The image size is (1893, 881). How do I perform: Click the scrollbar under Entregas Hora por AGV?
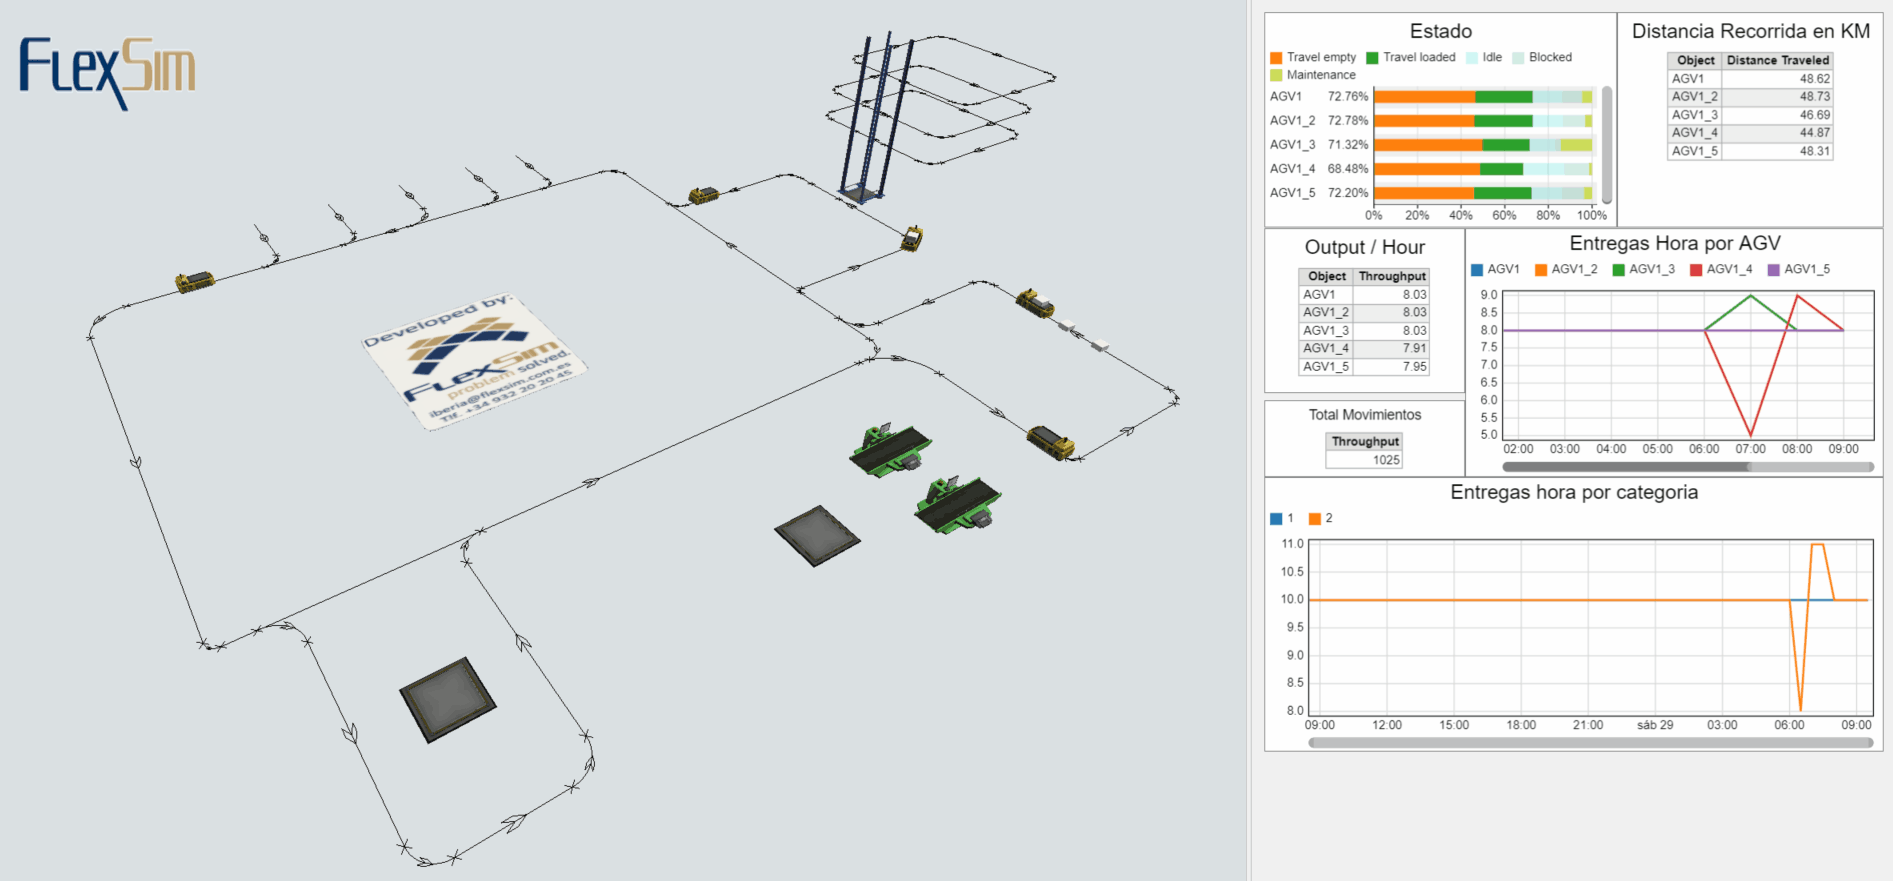click(1626, 467)
